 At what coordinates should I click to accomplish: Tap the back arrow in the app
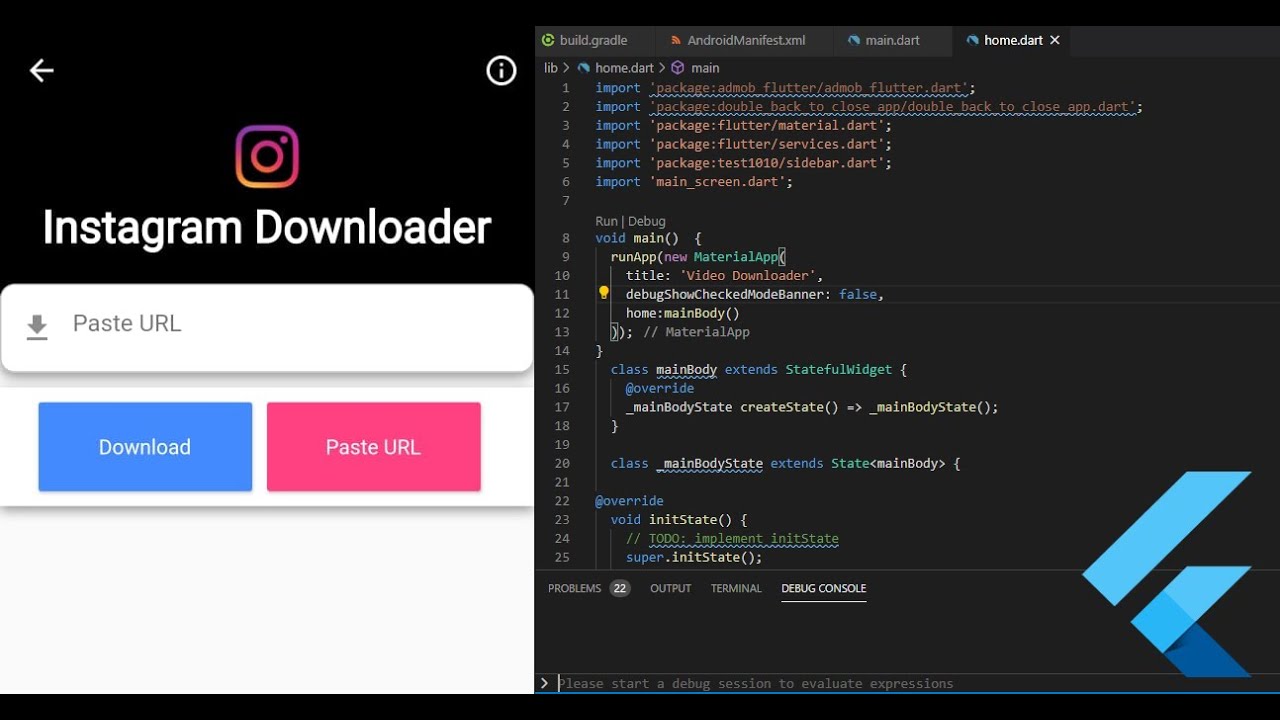point(41,70)
